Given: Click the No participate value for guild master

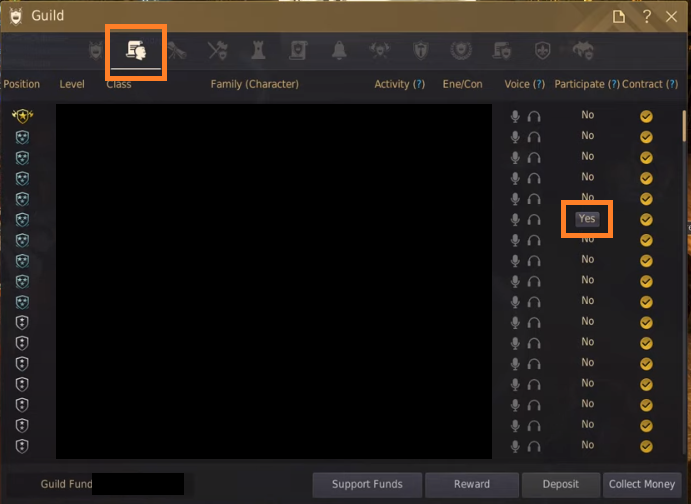Looking at the screenshot, I should [587, 115].
